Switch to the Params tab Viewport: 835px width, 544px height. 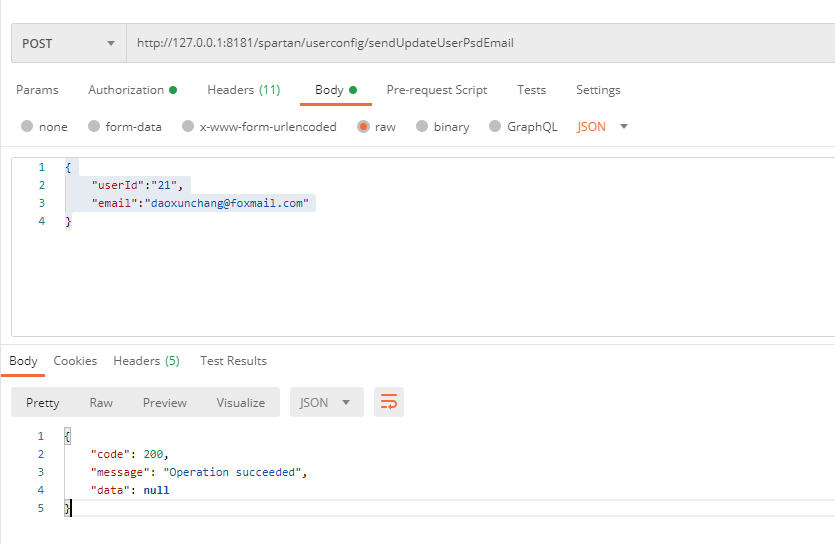click(37, 90)
